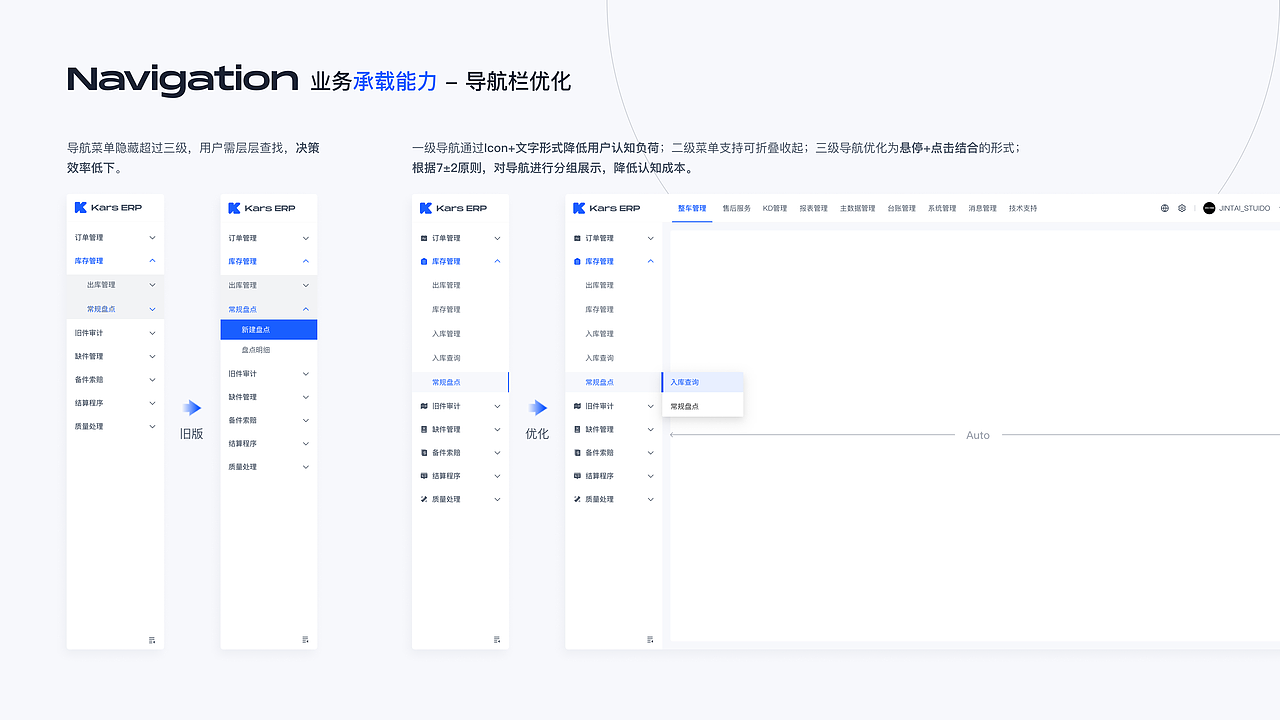Expand 订单管理 chevron in the leftmost old sidebar
1280x720 pixels.
pyautogui.click(x=153, y=238)
